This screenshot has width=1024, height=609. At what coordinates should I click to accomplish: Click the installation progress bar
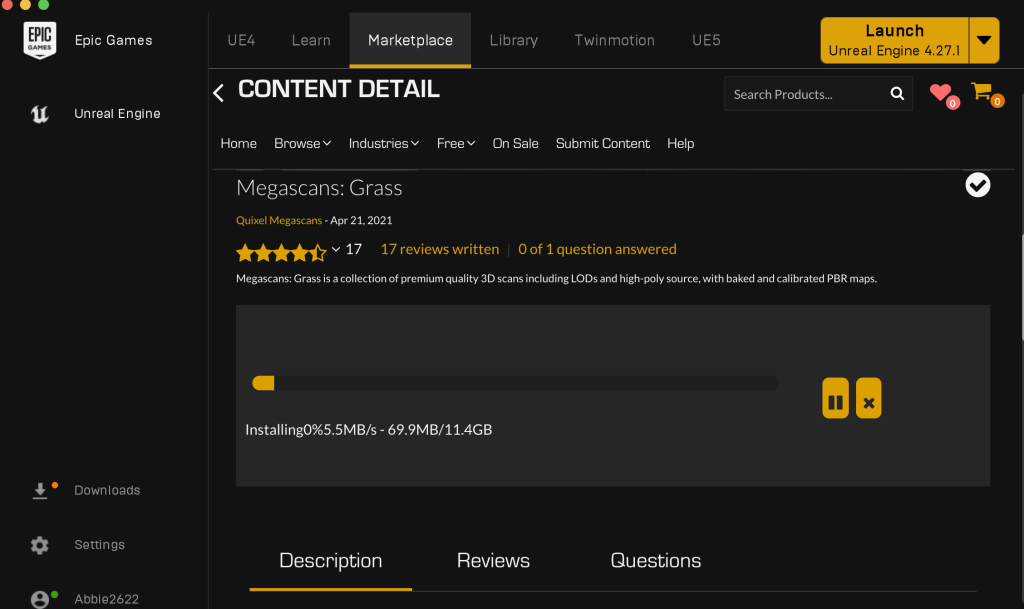(x=515, y=383)
